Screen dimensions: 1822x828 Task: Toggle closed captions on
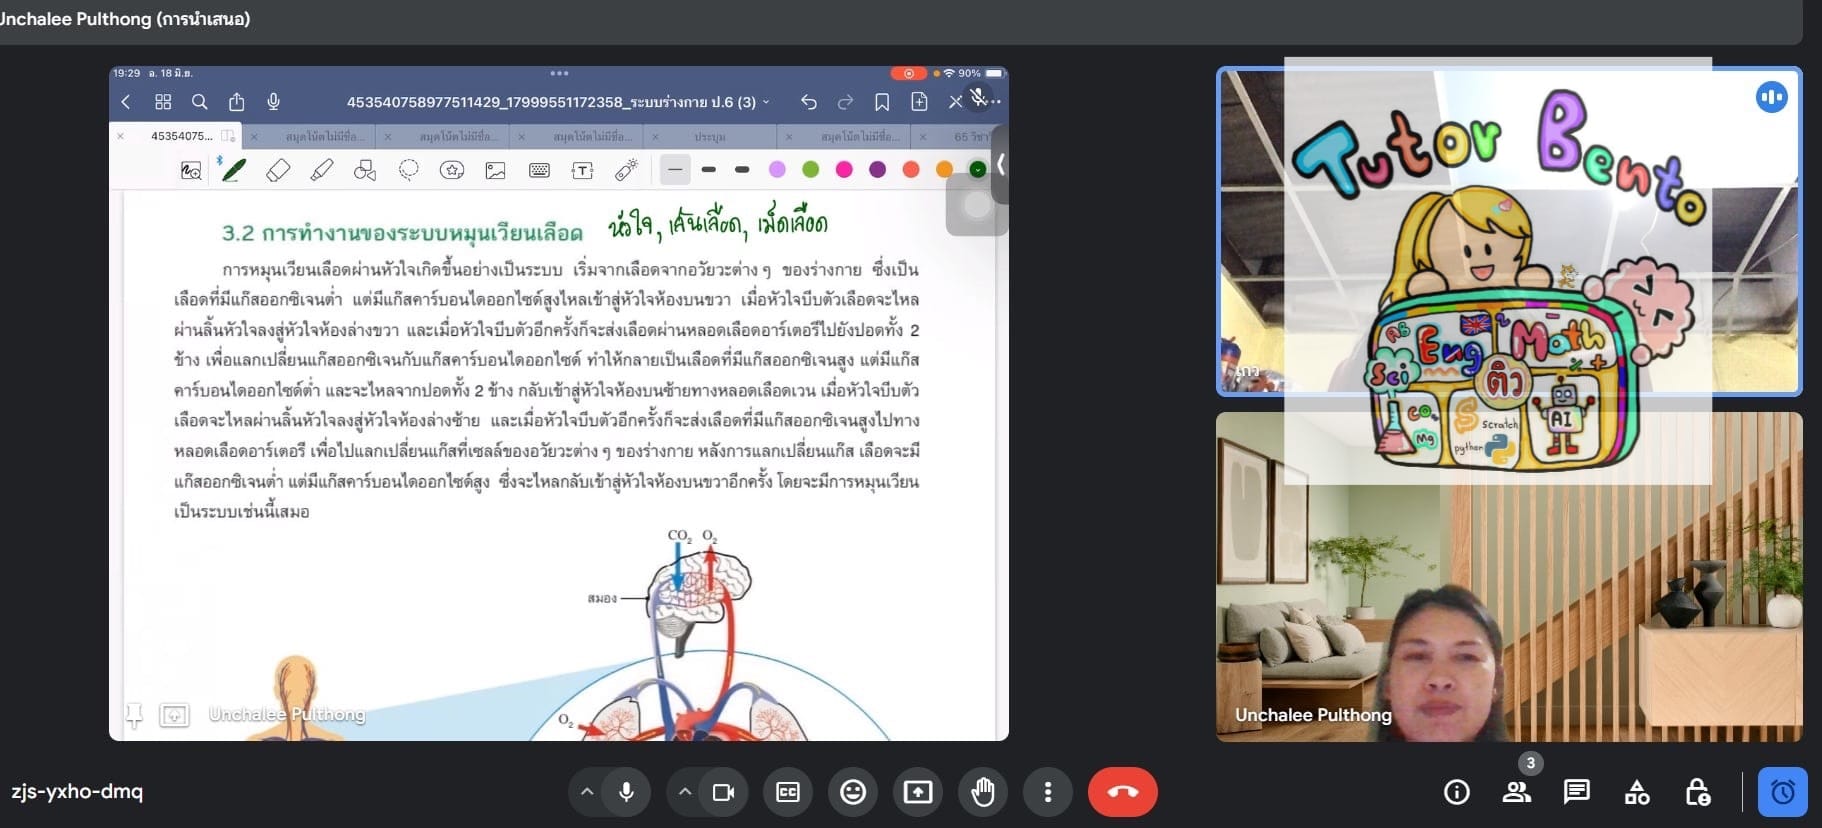pos(788,792)
